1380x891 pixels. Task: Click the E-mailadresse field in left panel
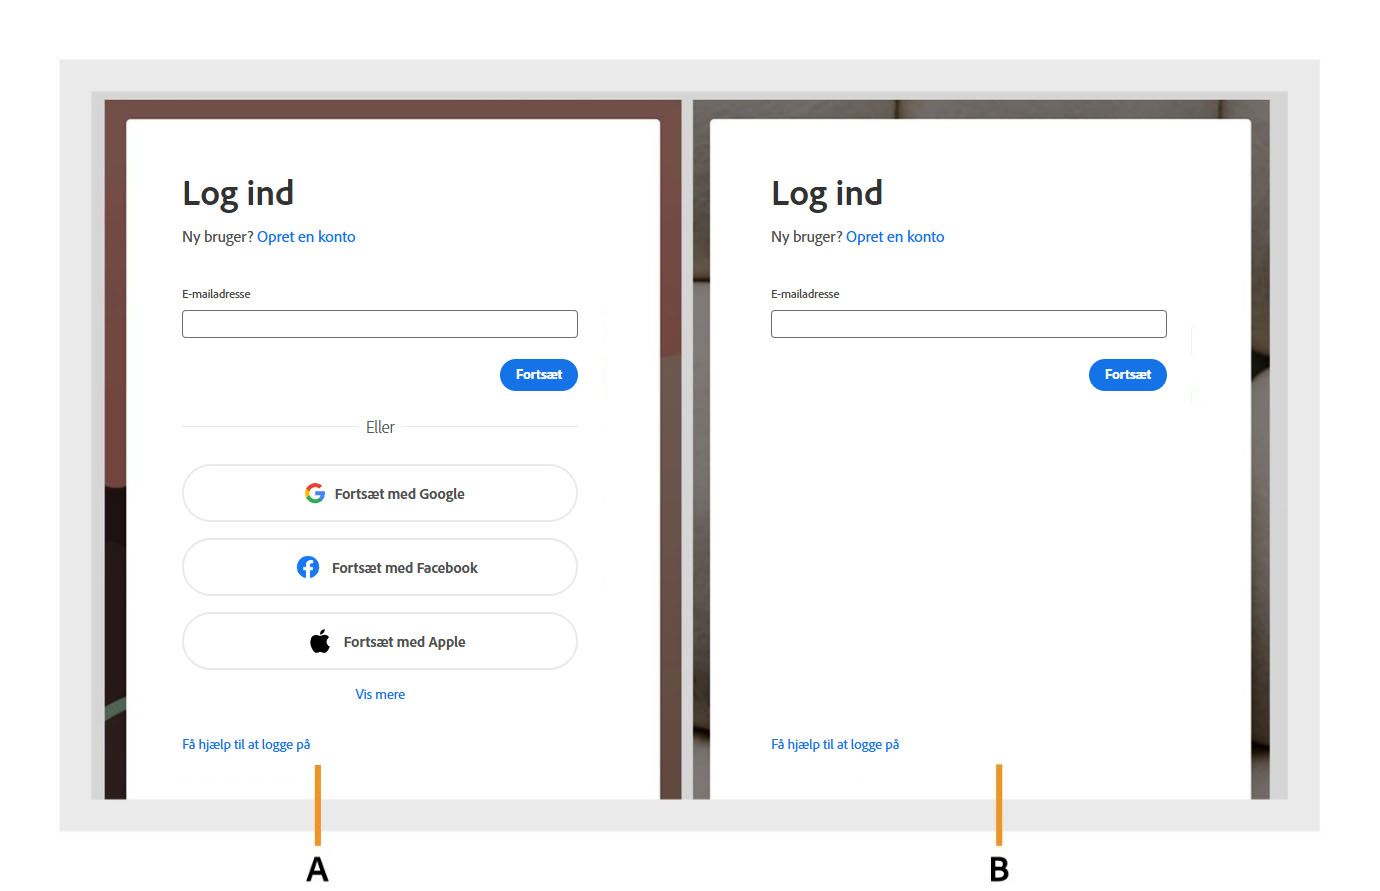[x=379, y=324]
